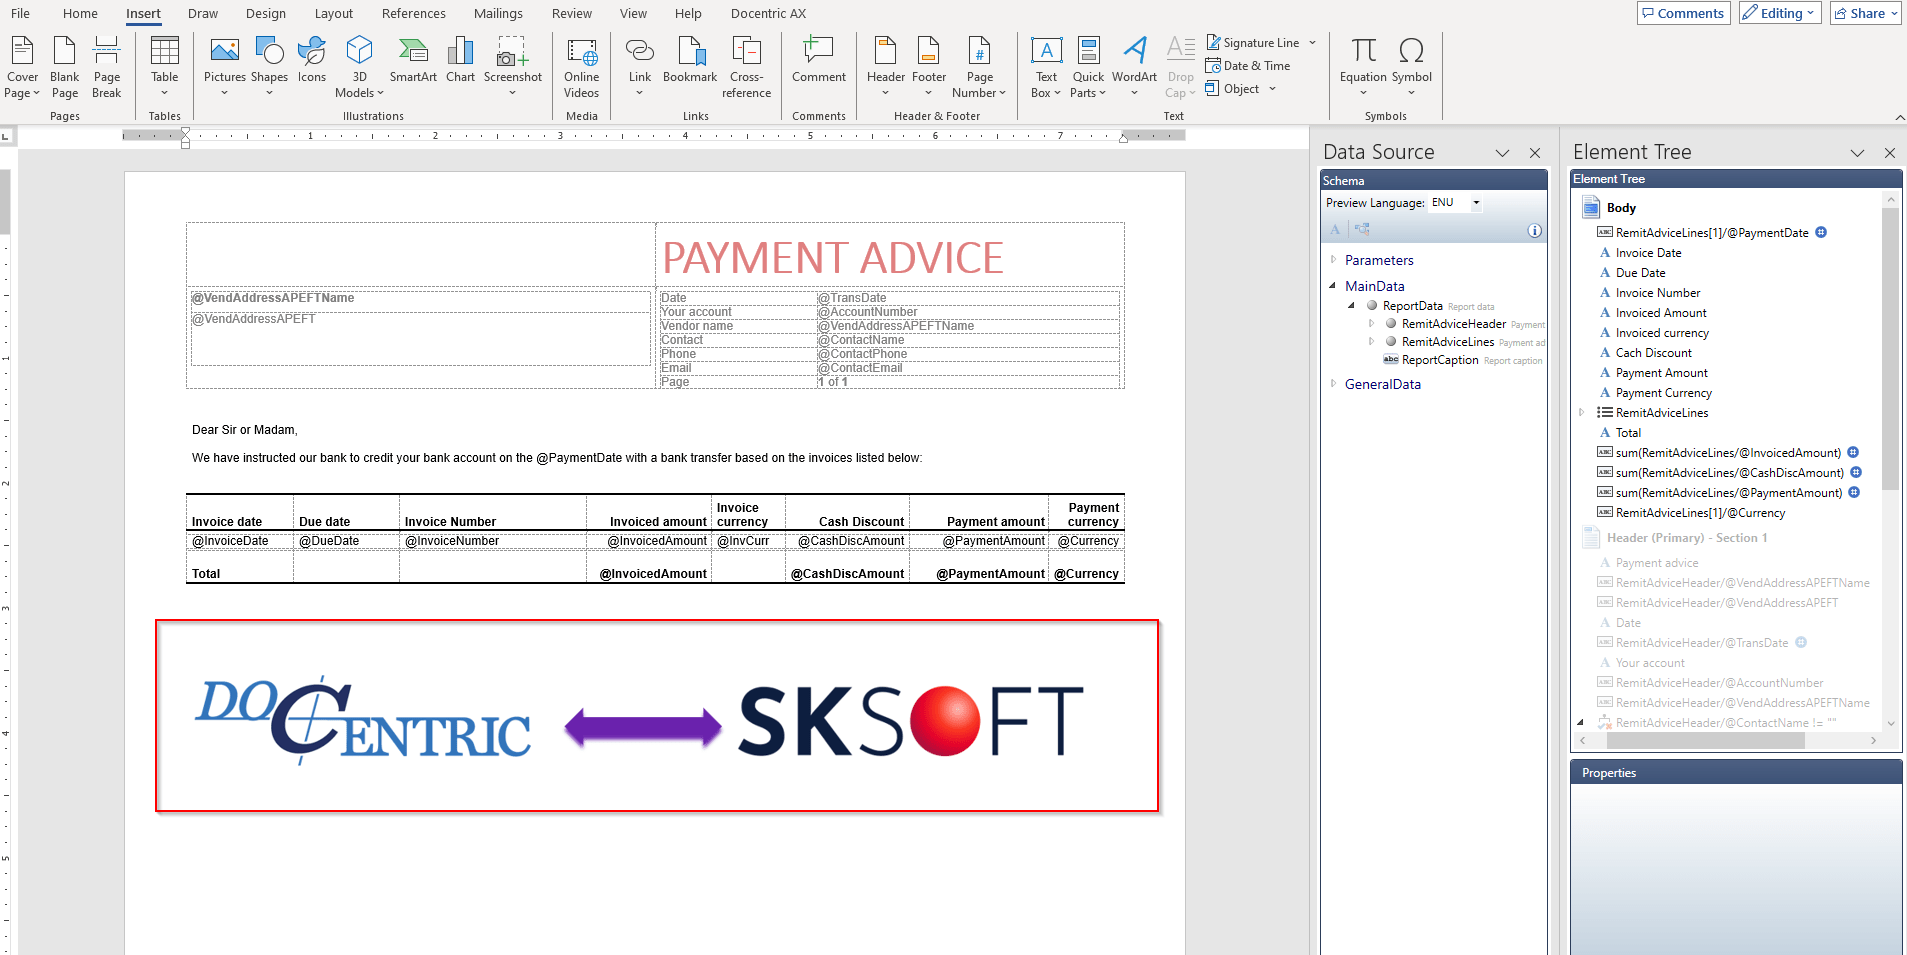Image resolution: width=1907 pixels, height=955 pixels.
Task: Open the File menu
Action: 20,13
